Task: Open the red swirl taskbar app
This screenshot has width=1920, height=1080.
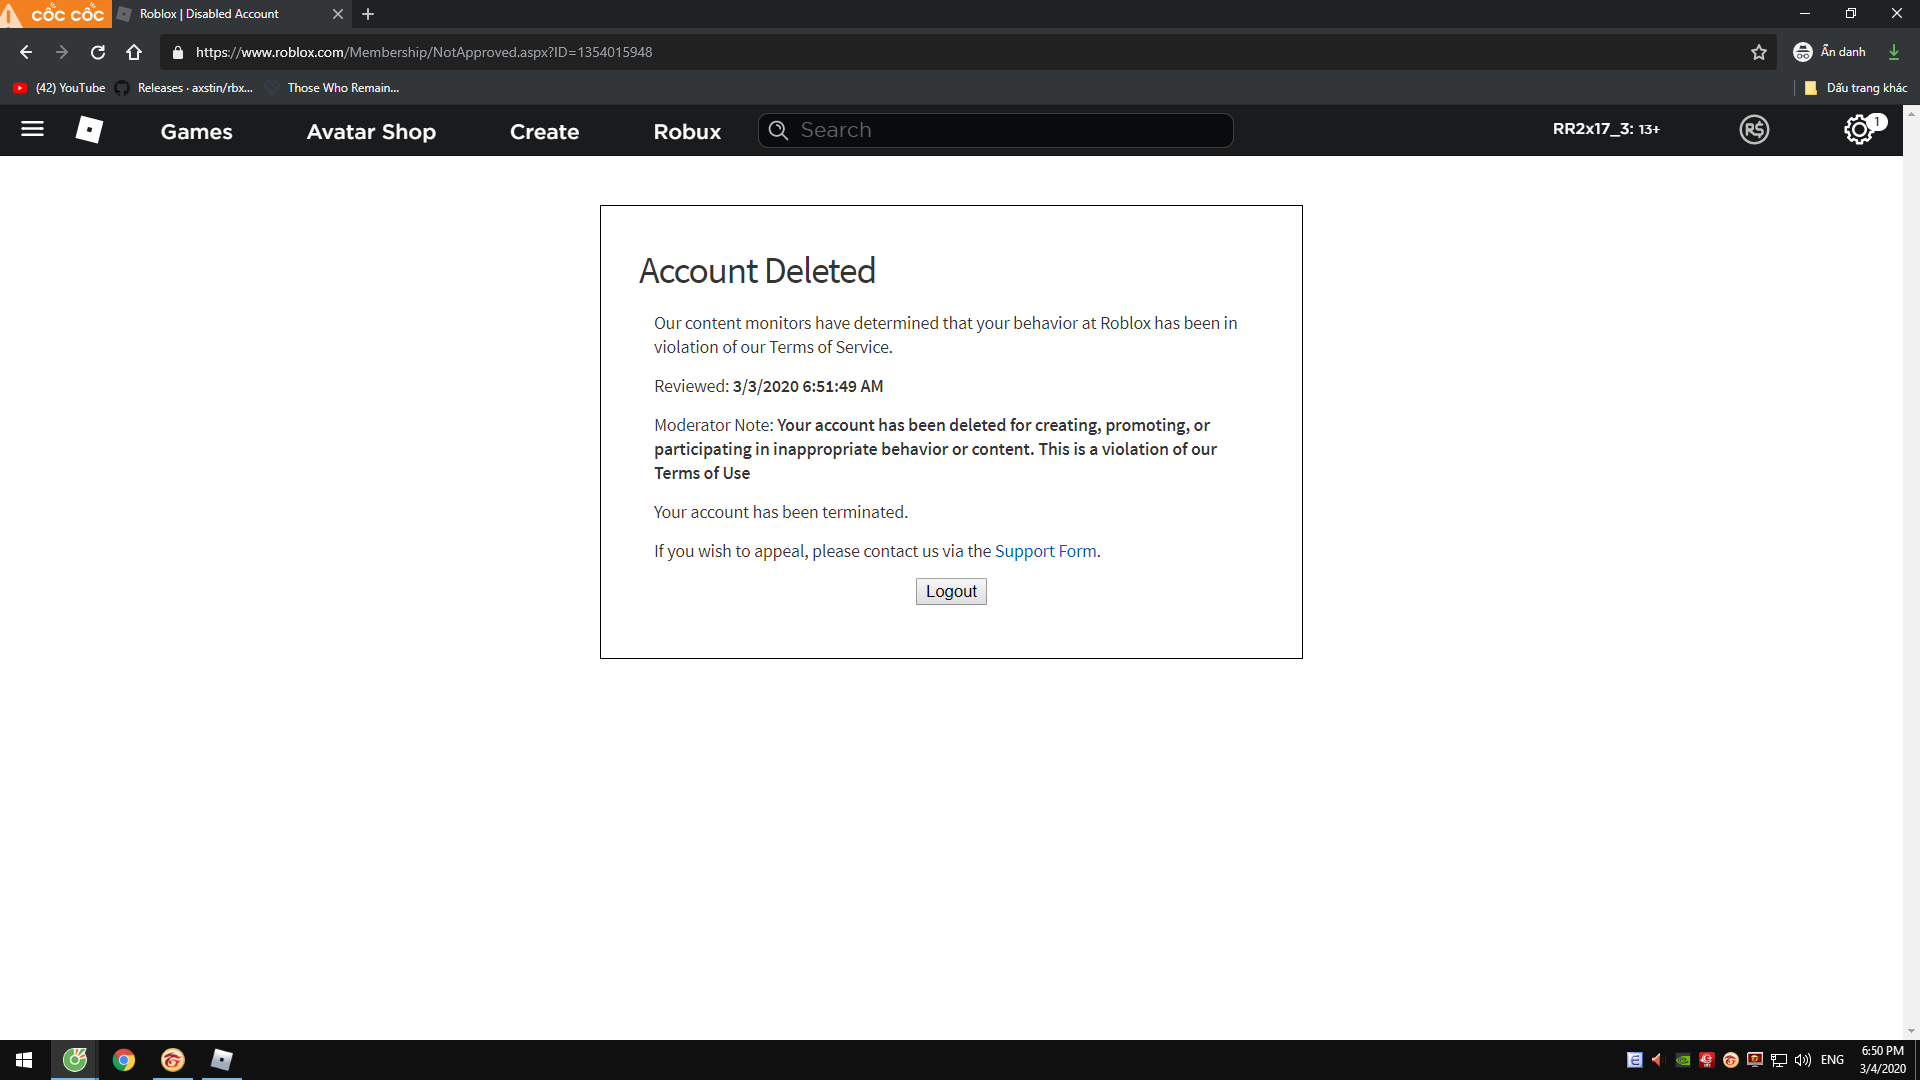Action: tap(173, 1060)
